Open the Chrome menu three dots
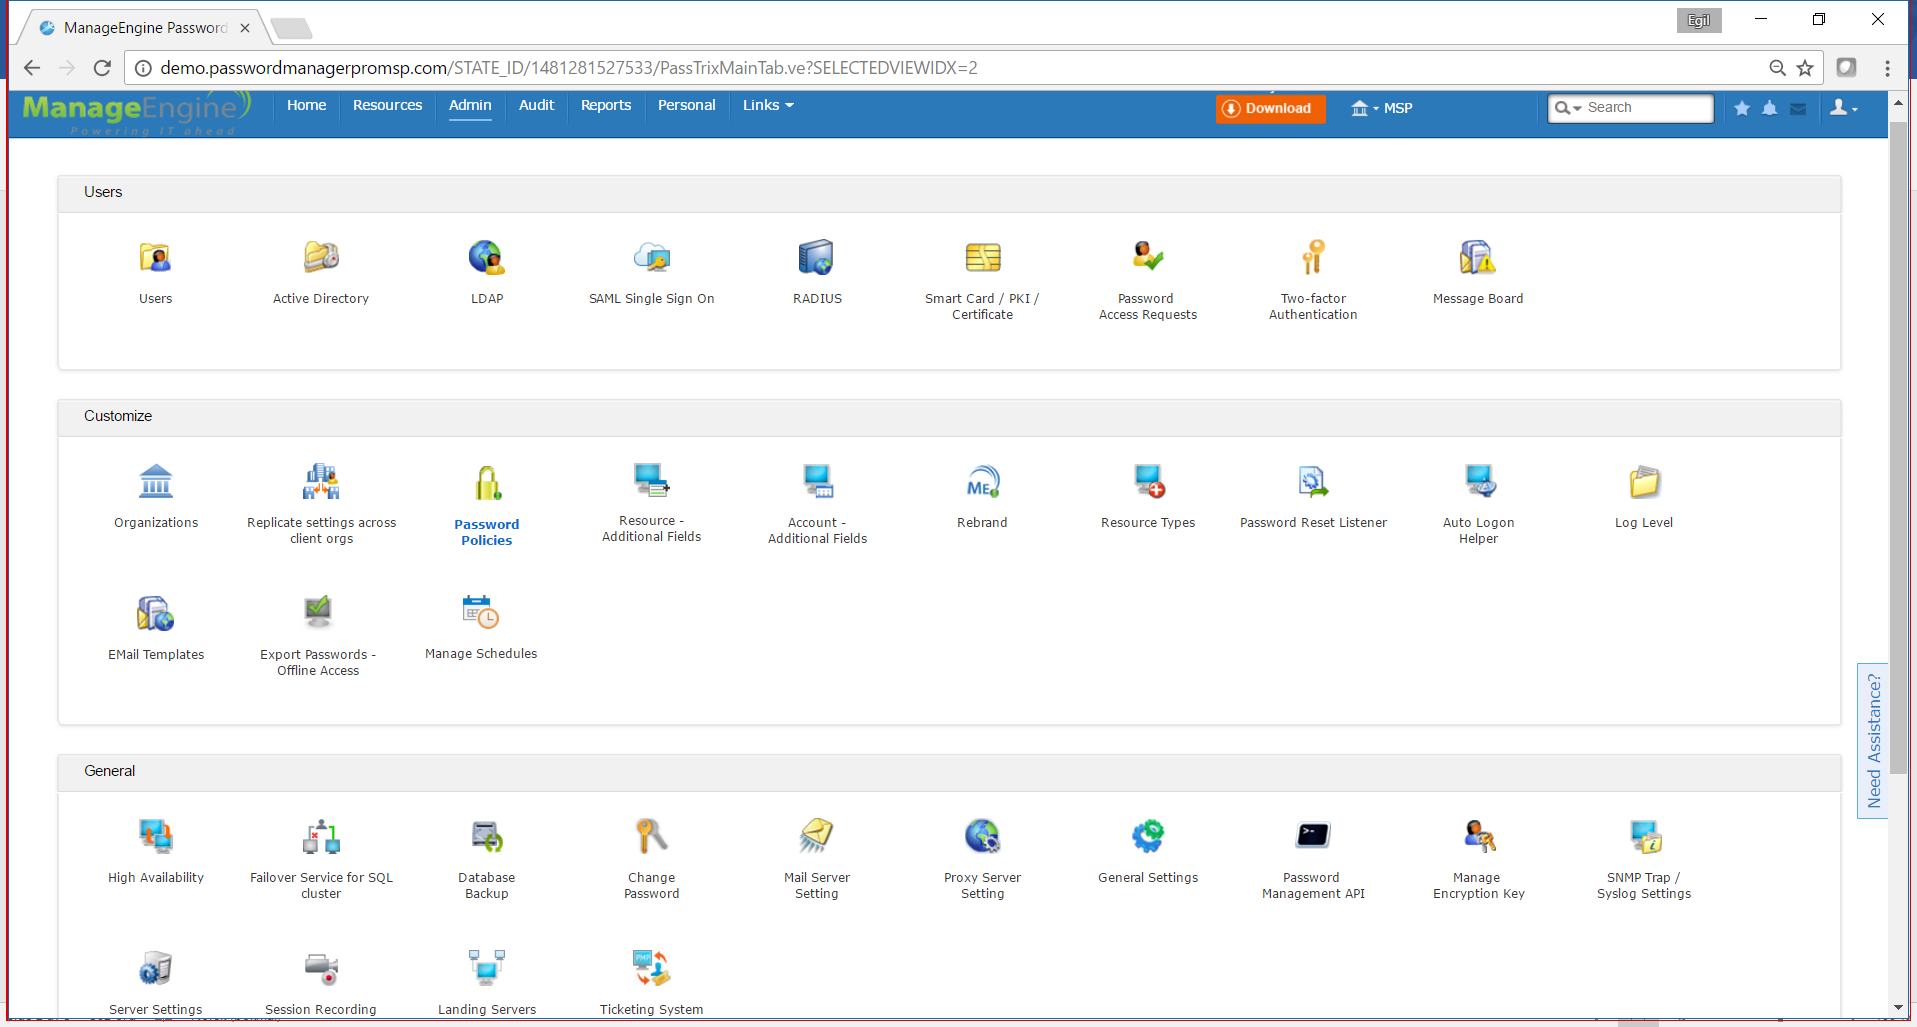The image size is (1917, 1027). (1888, 68)
